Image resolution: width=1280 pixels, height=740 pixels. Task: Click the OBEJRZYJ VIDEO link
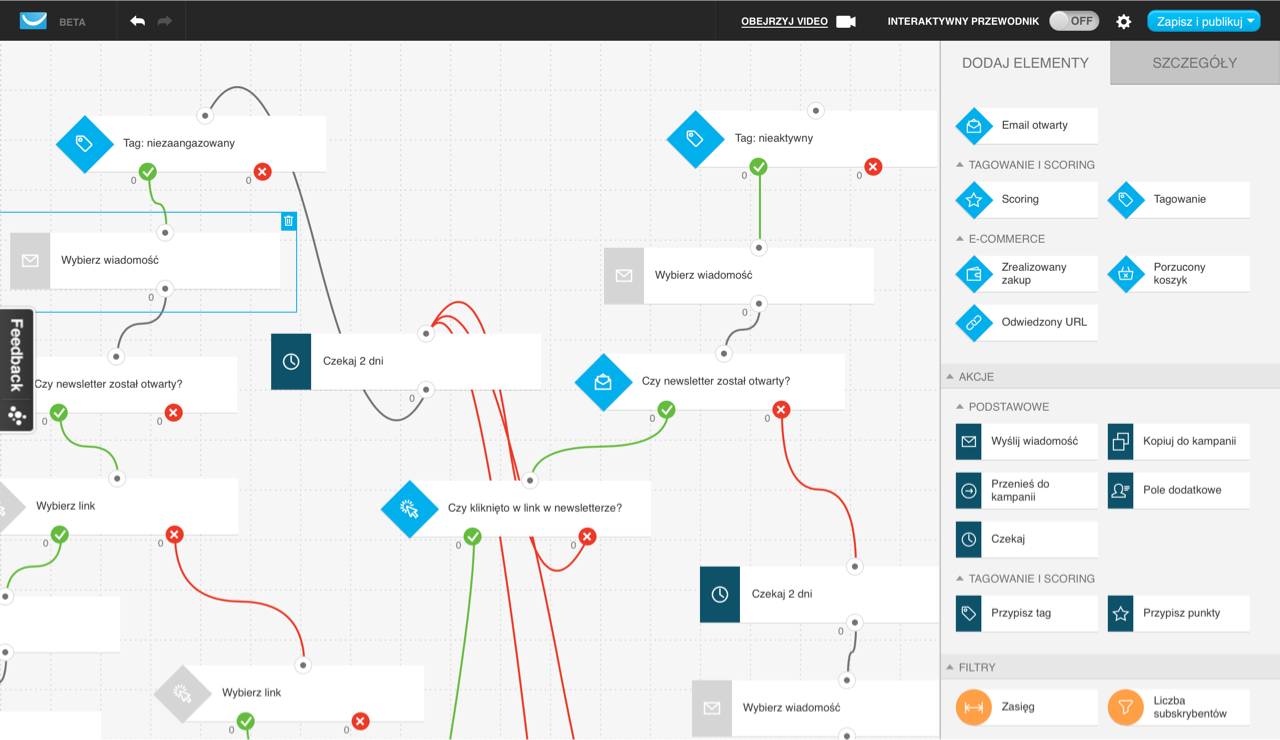(x=784, y=21)
